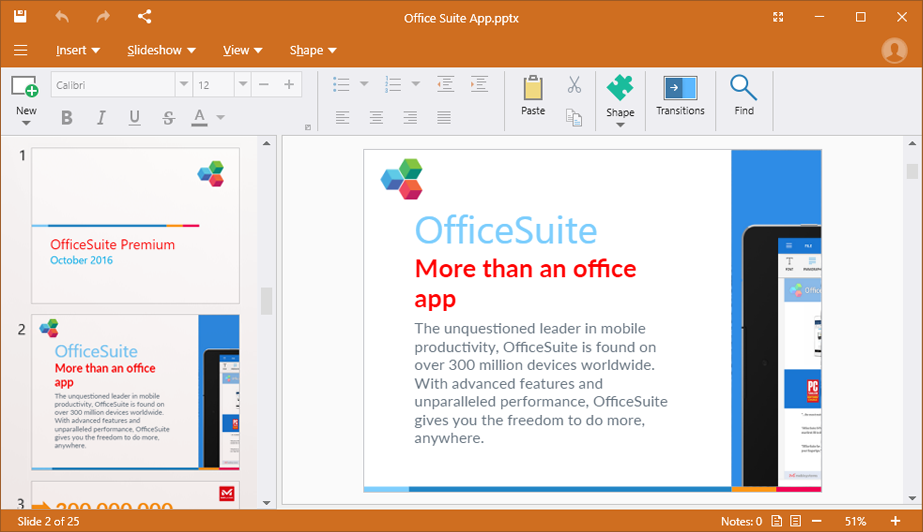Undo the last action
This screenshot has width=923, height=532.
(x=62, y=16)
